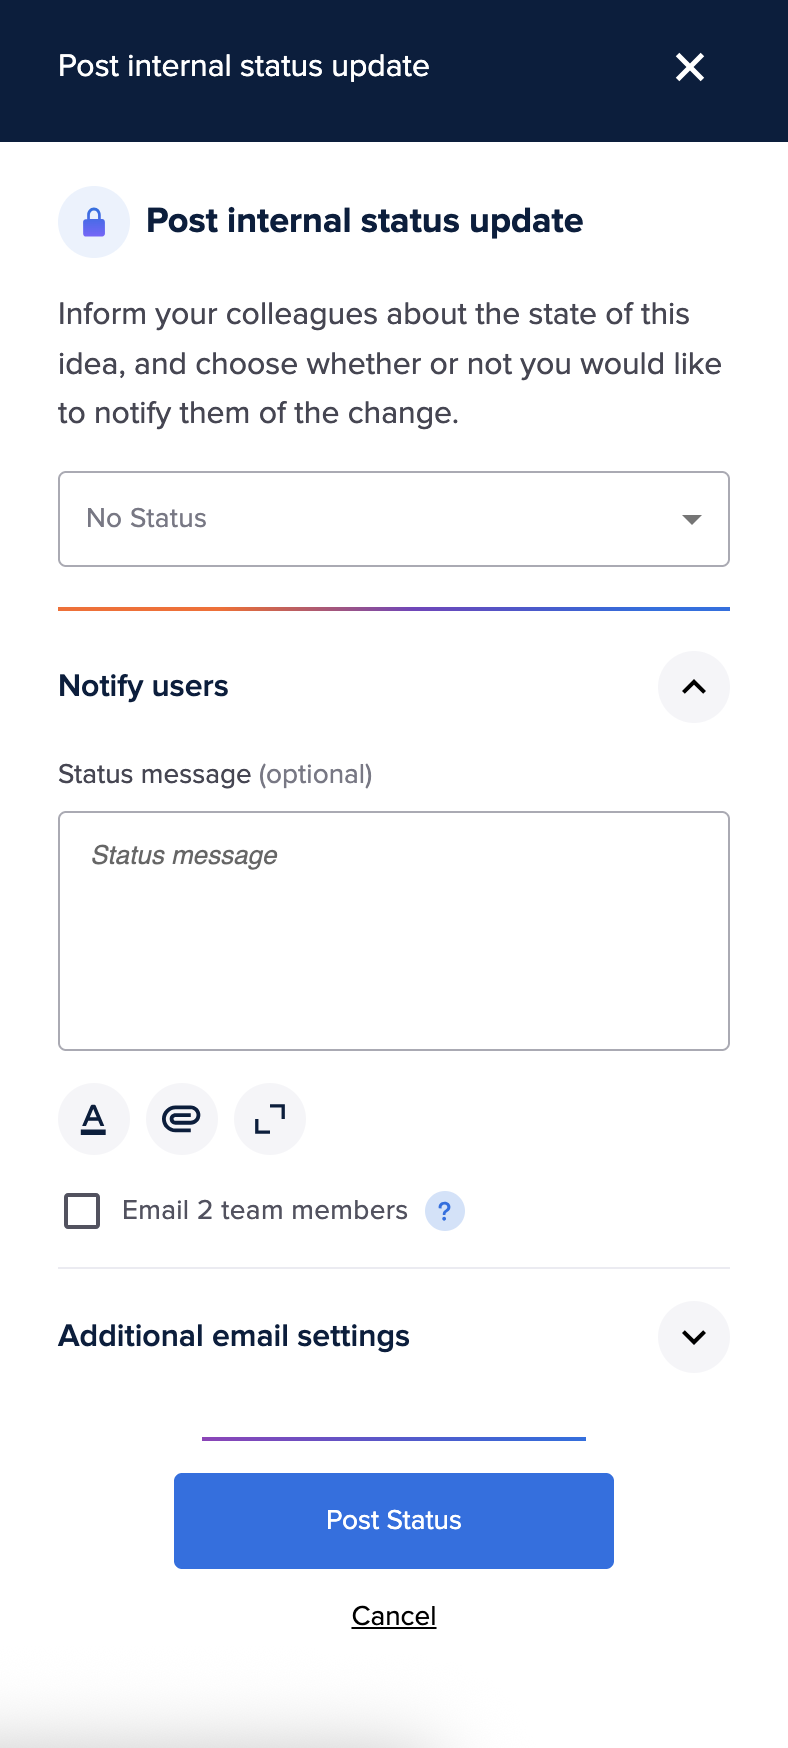This screenshot has height=1748, width=788.
Task: Collapse the Notify users section chevron
Action: pos(693,687)
